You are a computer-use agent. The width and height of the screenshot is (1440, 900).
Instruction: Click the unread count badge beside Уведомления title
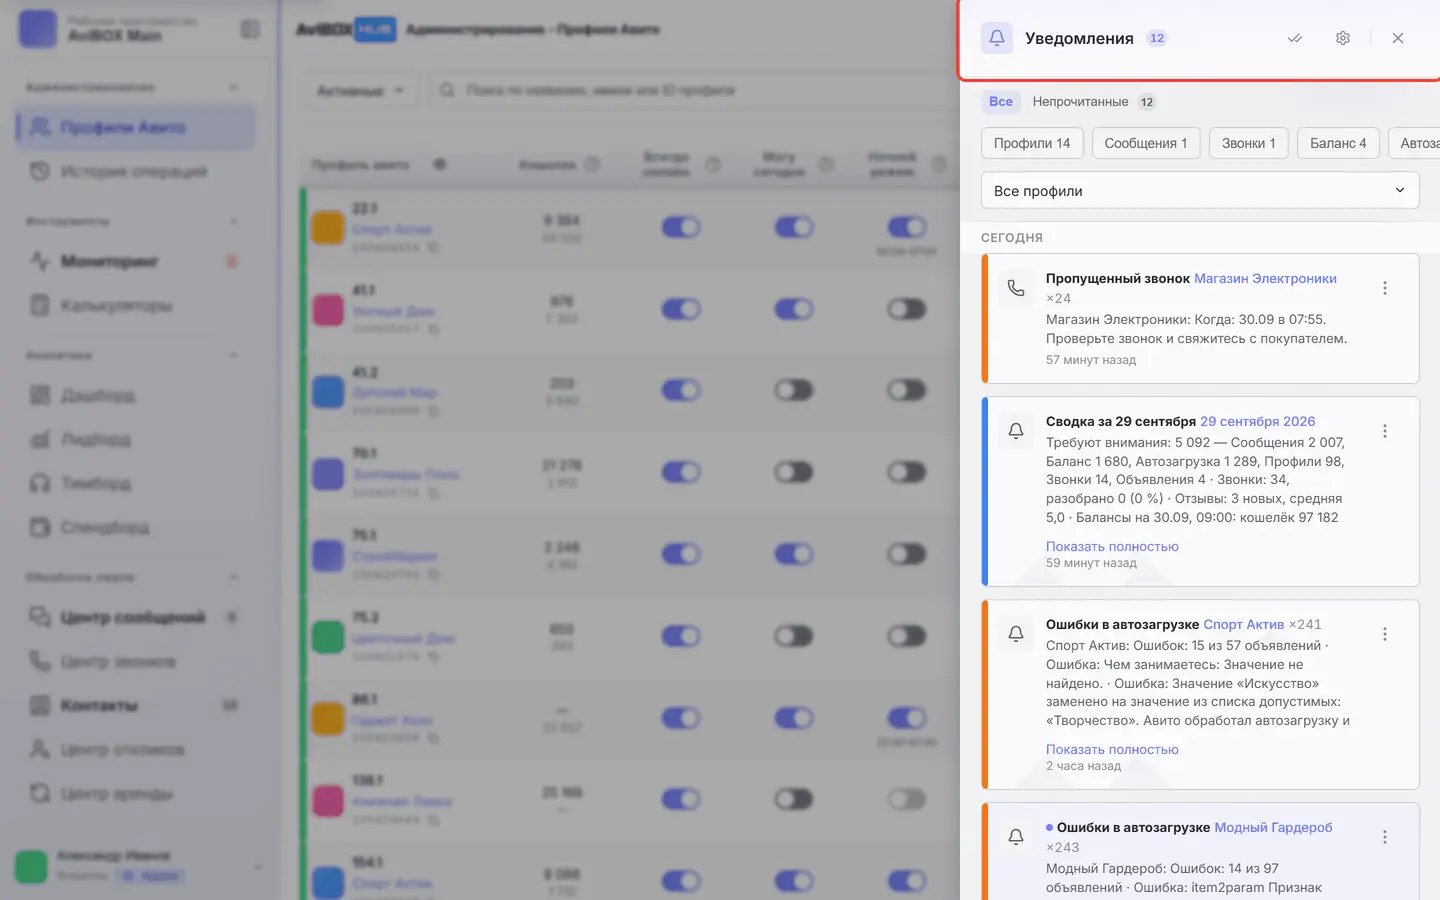[x=1157, y=38]
